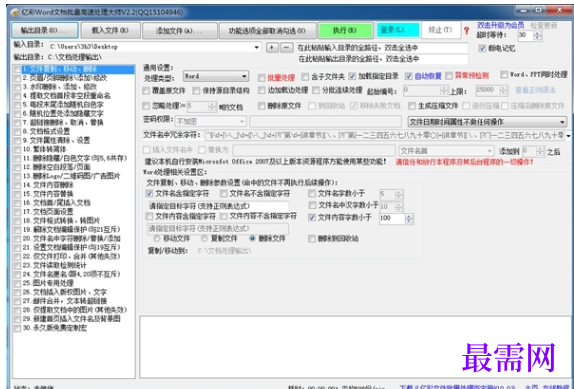
Task: Select the 复制文件 radio button
Action: point(205,239)
